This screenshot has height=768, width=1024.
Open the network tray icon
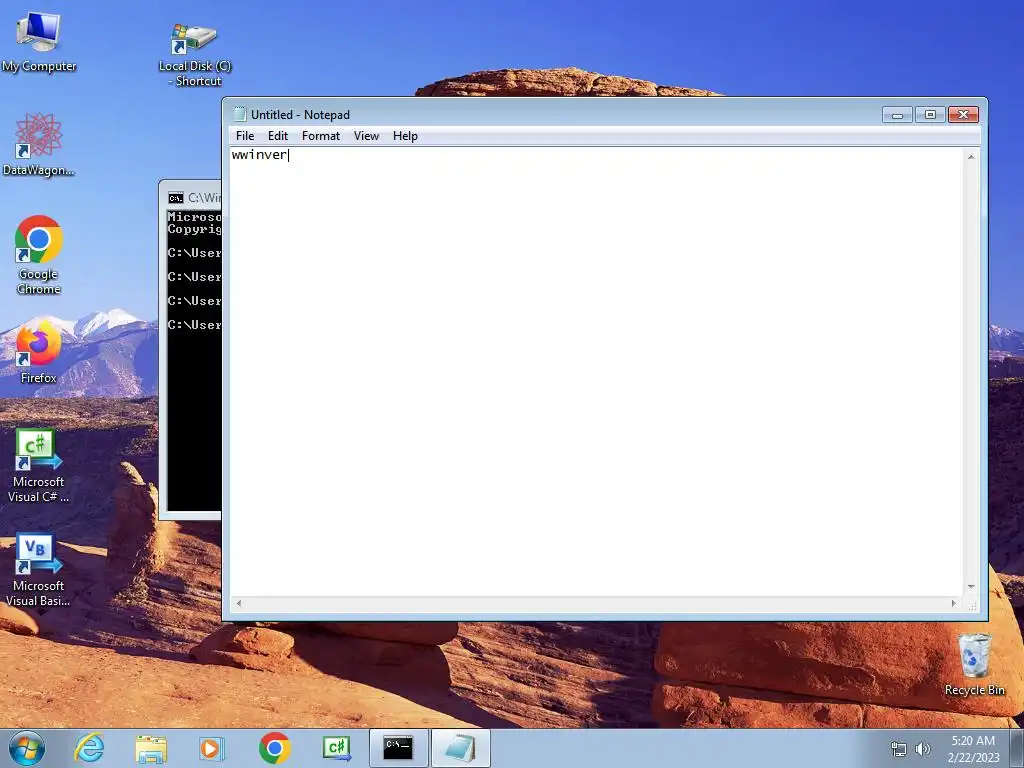(899, 749)
